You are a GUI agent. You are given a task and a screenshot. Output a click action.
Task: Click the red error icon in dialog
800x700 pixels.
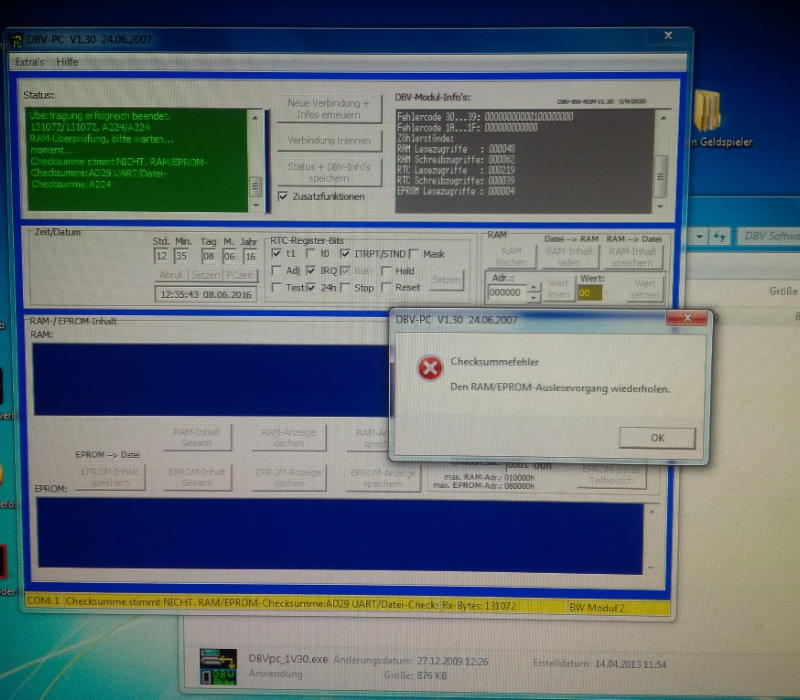pos(429,369)
